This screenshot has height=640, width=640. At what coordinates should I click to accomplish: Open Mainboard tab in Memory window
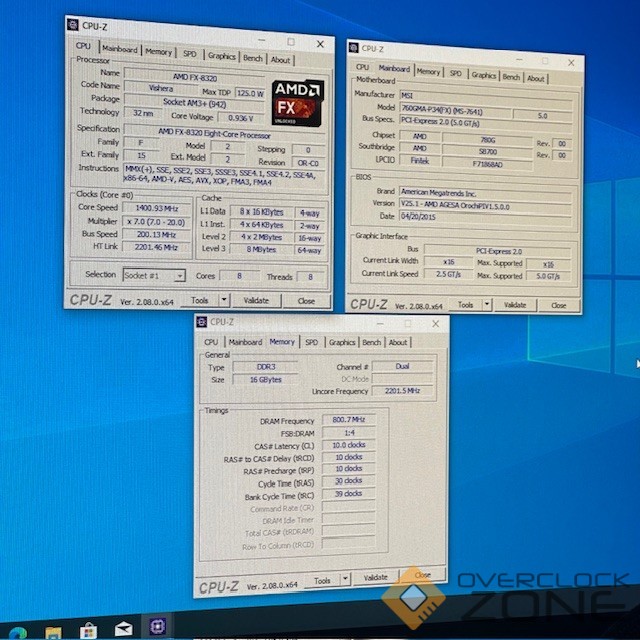click(245, 342)
